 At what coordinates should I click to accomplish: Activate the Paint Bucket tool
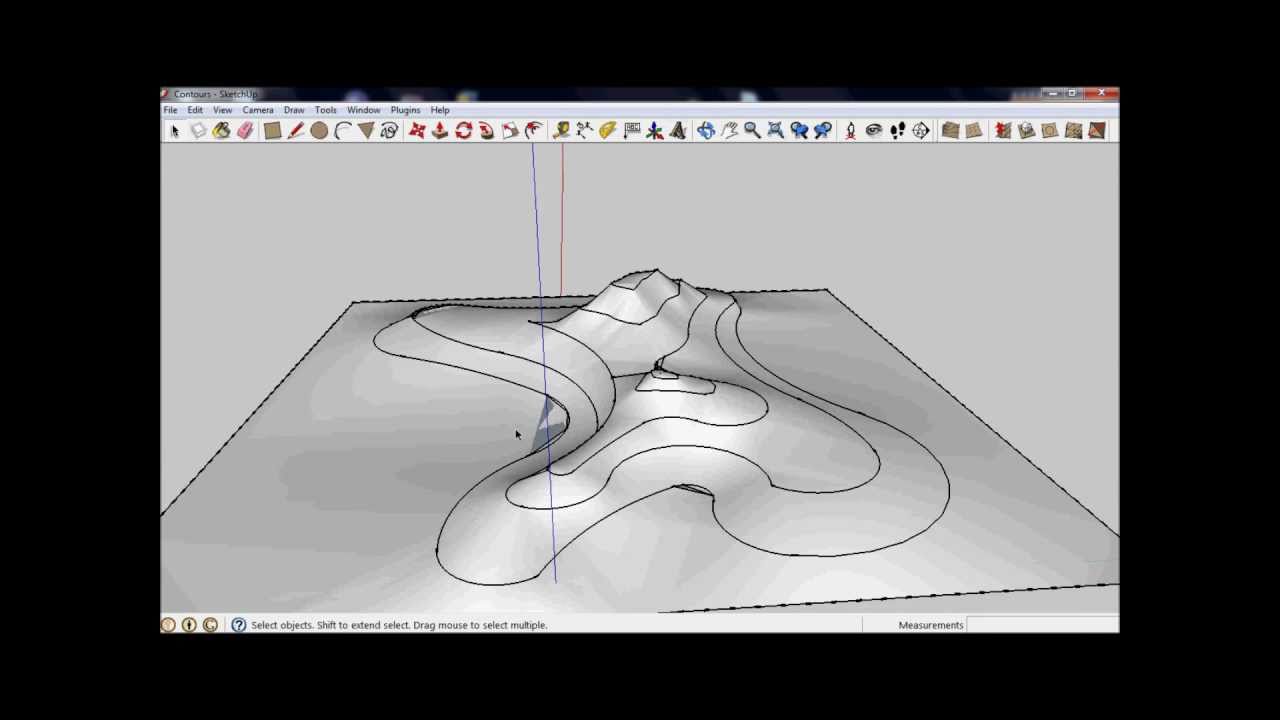pos(222,130)
